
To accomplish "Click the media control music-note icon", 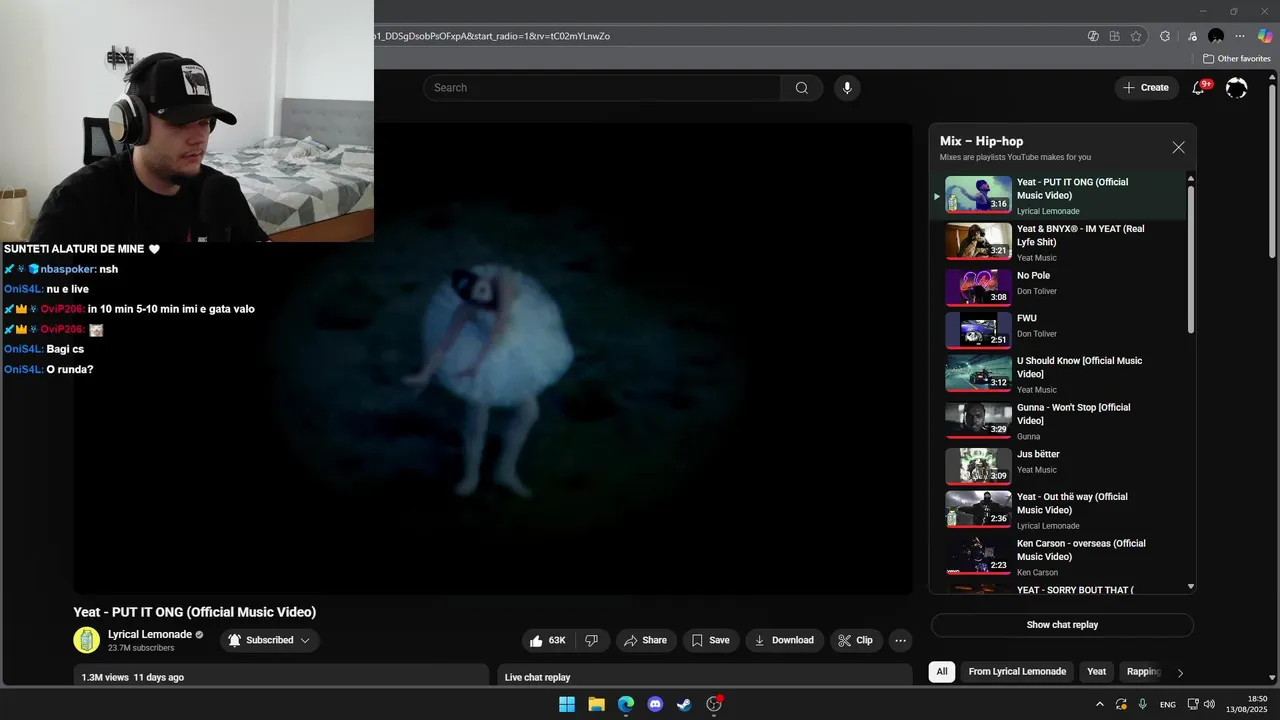I will coord(1191,36).
